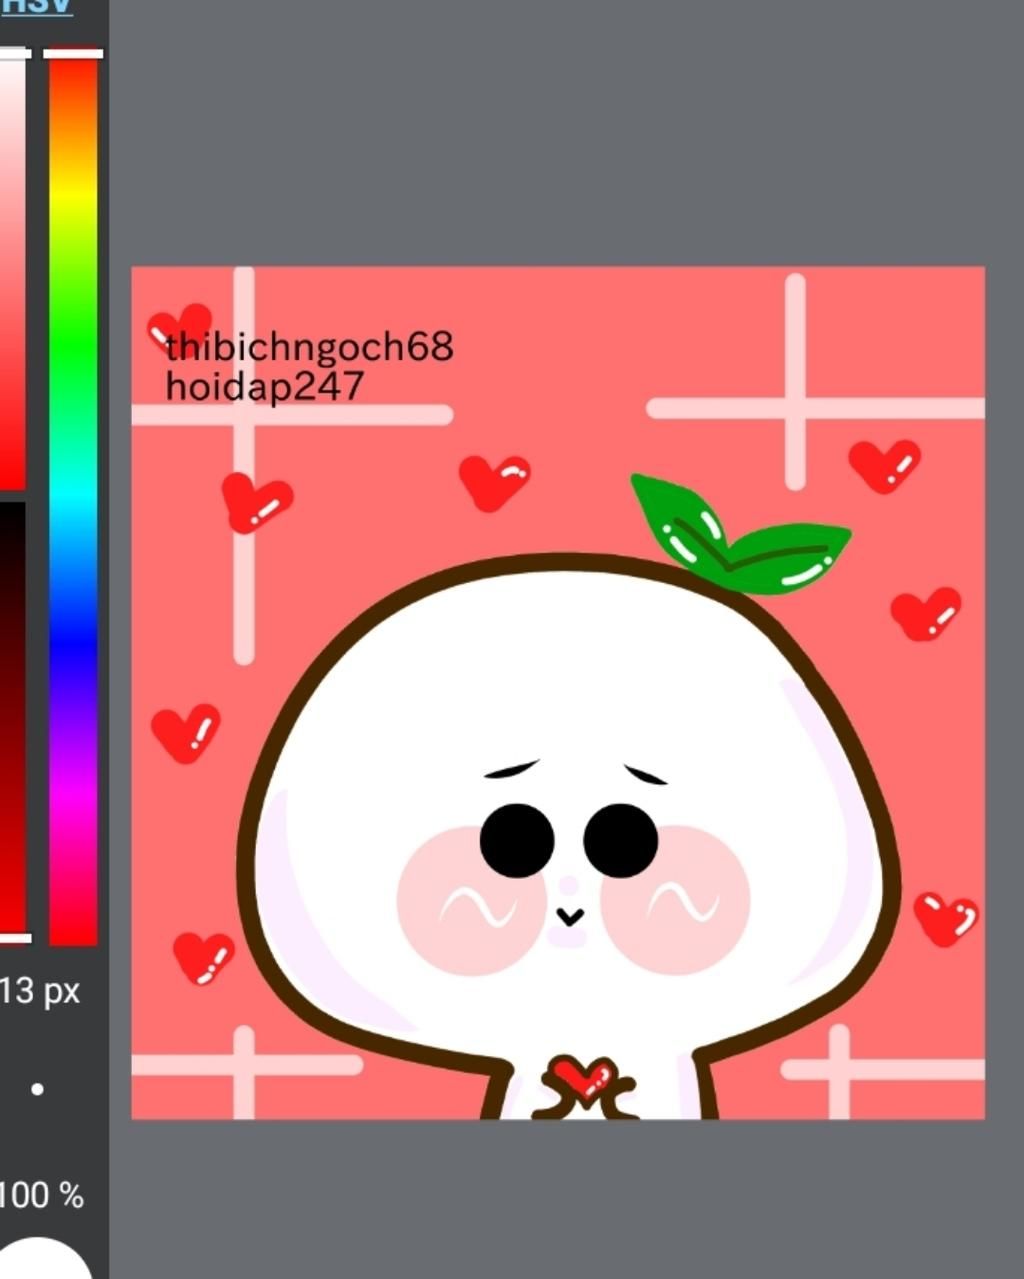Click the pink cartoon drawing canvas

coord(558,692)
